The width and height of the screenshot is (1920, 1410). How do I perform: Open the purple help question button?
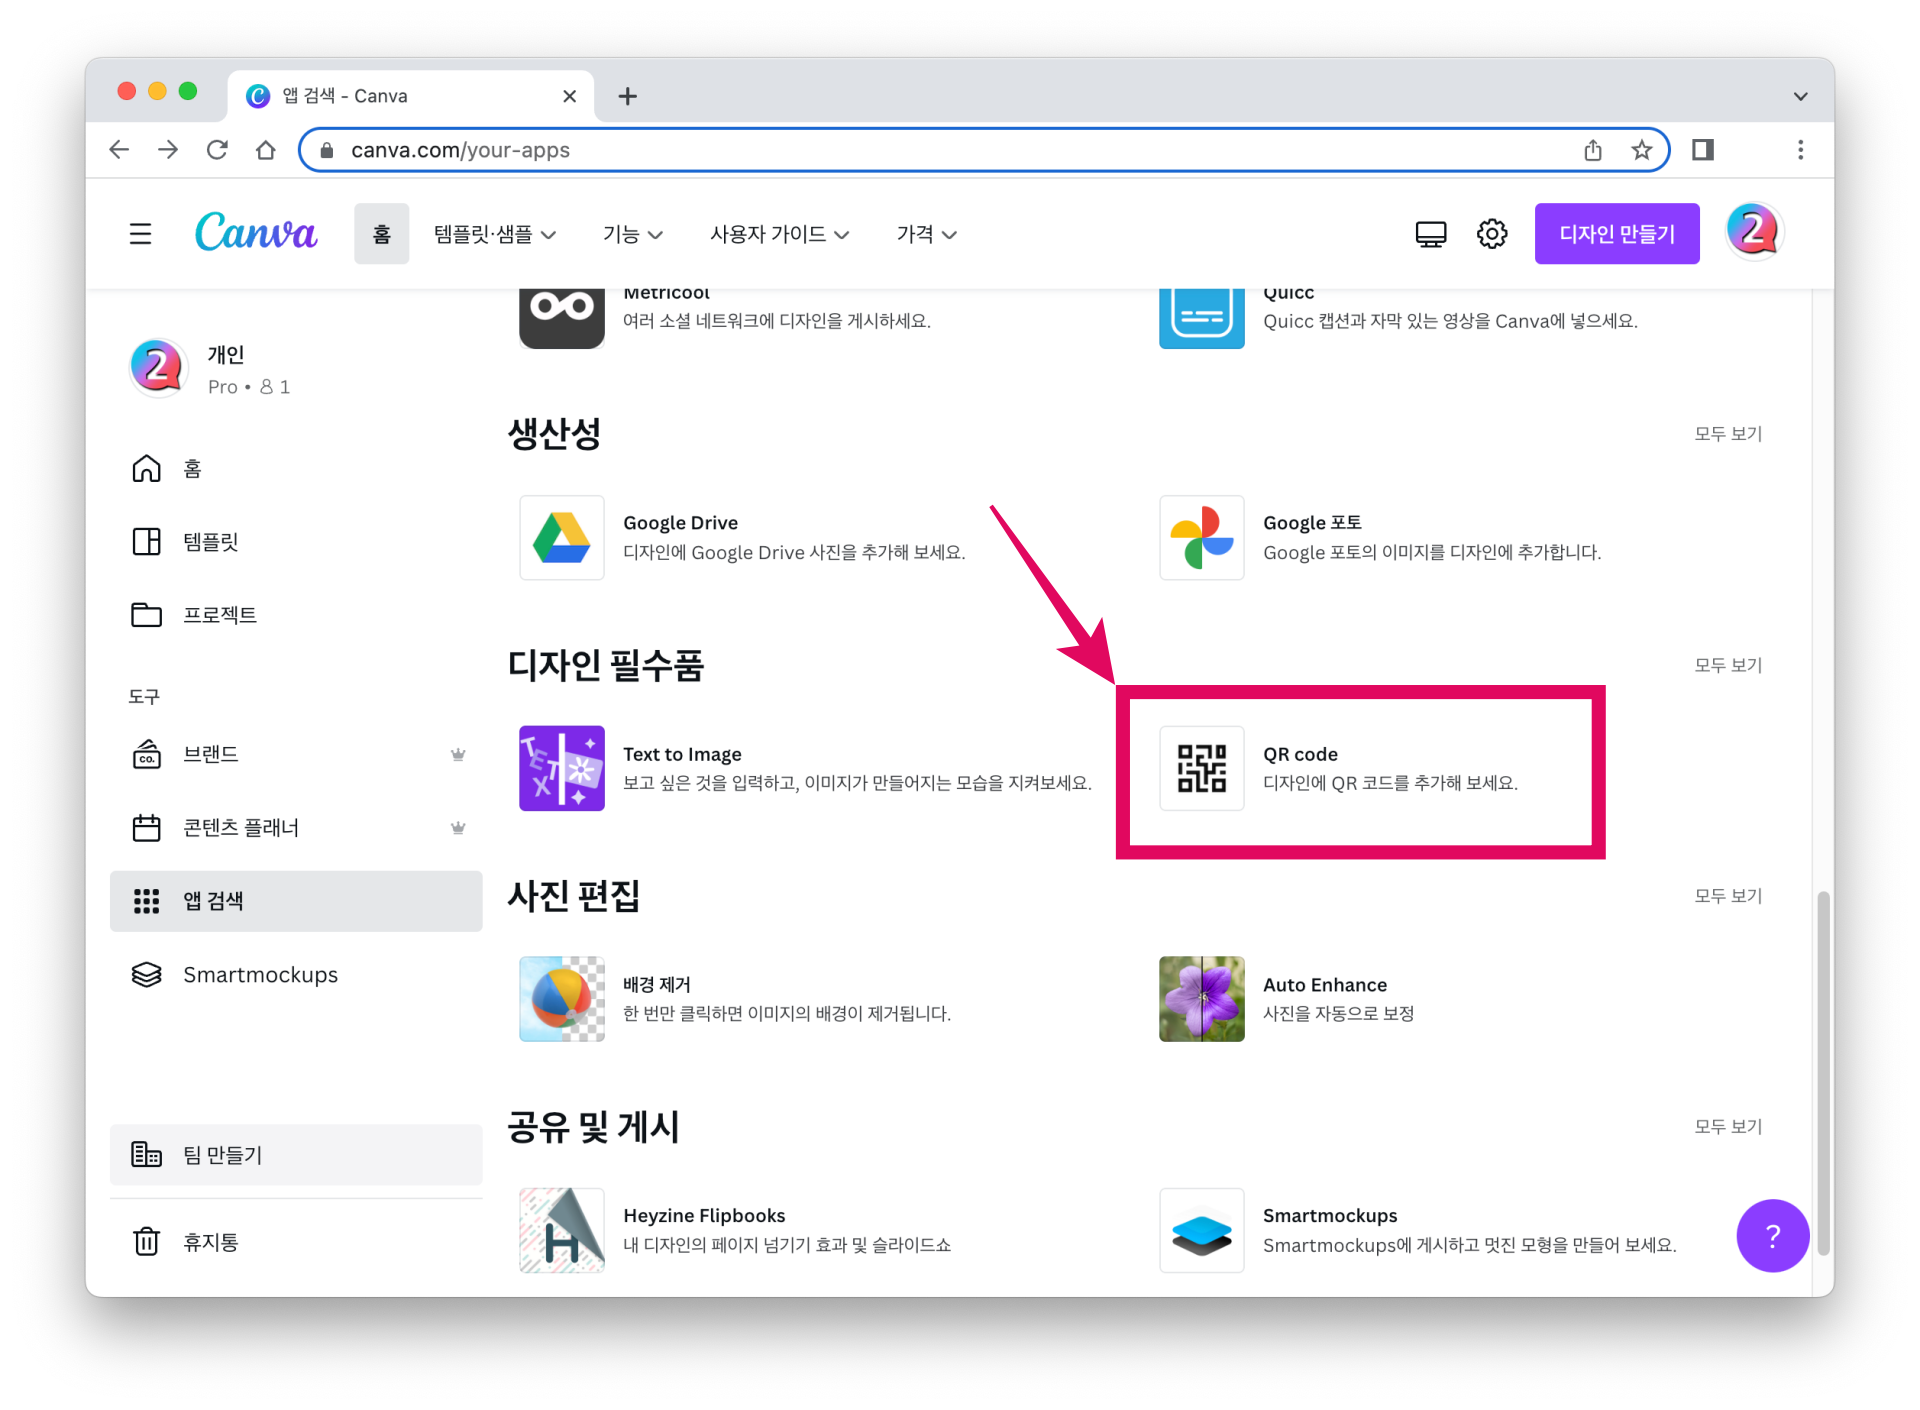pyautogui.click(x=1772, y=1236)
